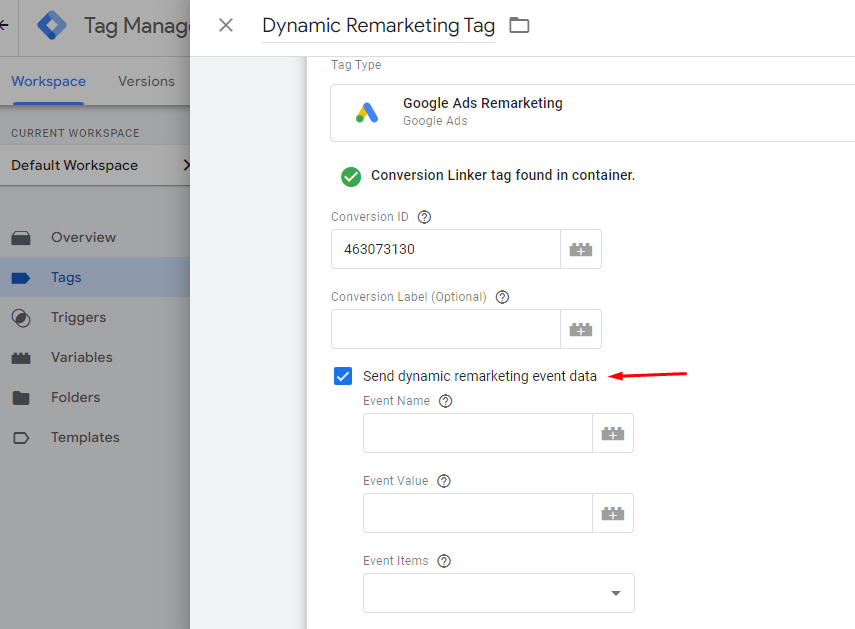Edit the Dynamic Remarketing Tag title
The image size is (855, 629).
378,26
